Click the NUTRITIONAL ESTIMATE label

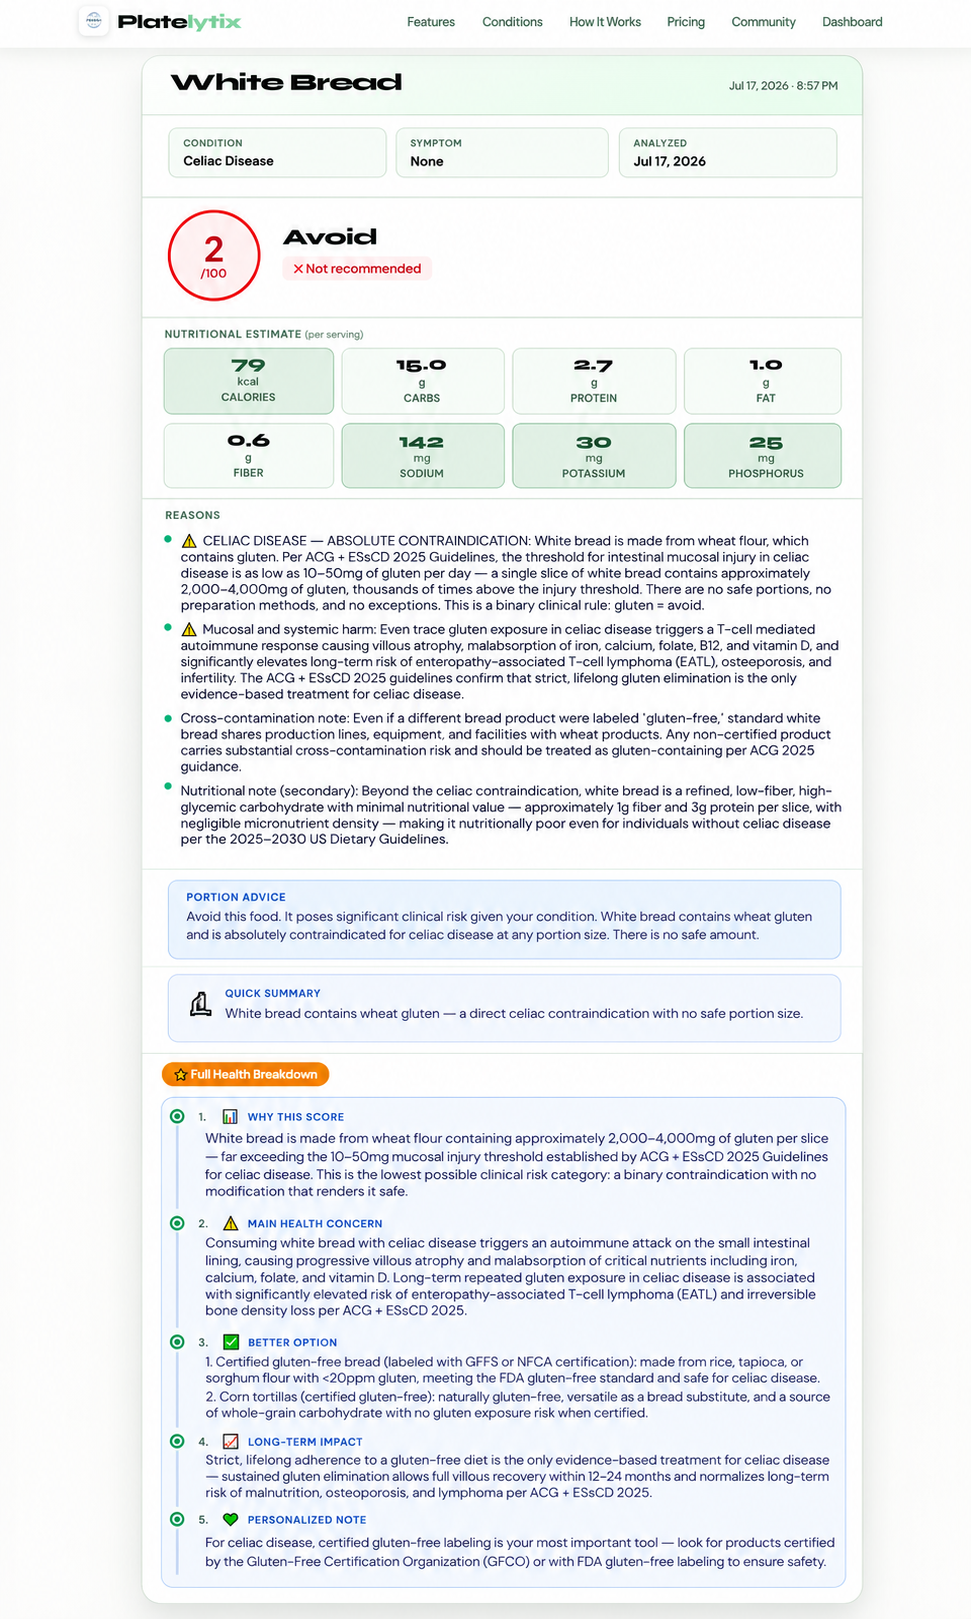[x=233, y=334]
